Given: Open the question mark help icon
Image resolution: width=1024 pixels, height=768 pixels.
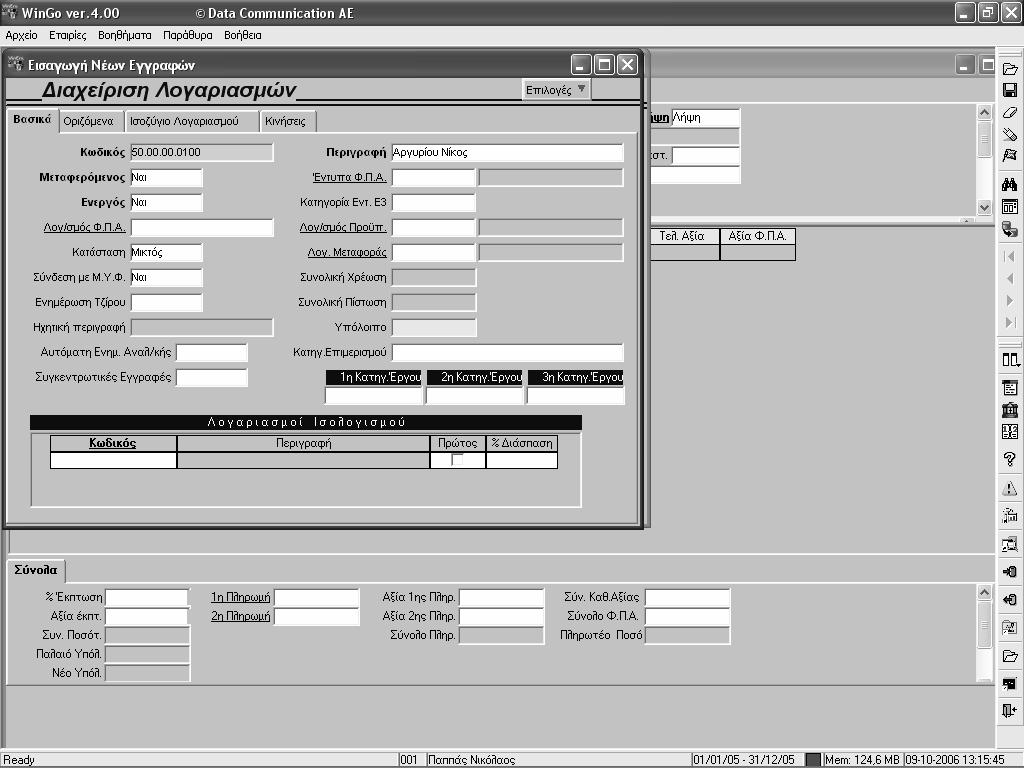Looking at the screenshot, I should point(1010,459).
